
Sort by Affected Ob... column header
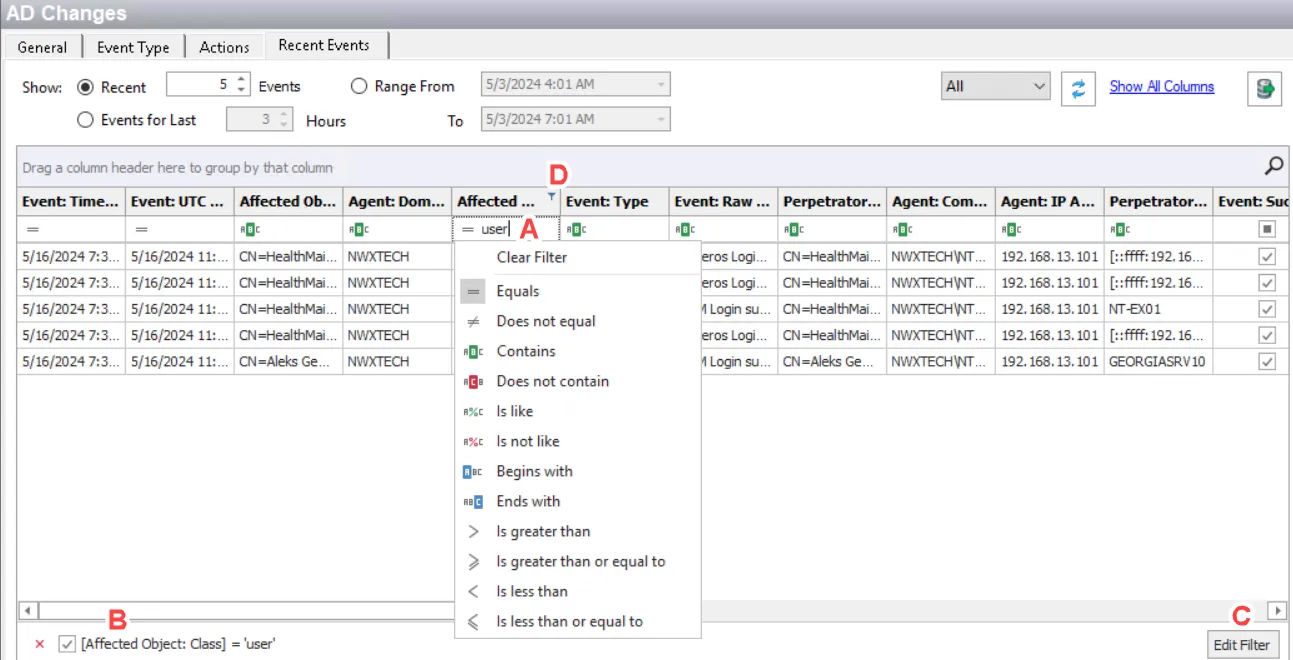288,201
